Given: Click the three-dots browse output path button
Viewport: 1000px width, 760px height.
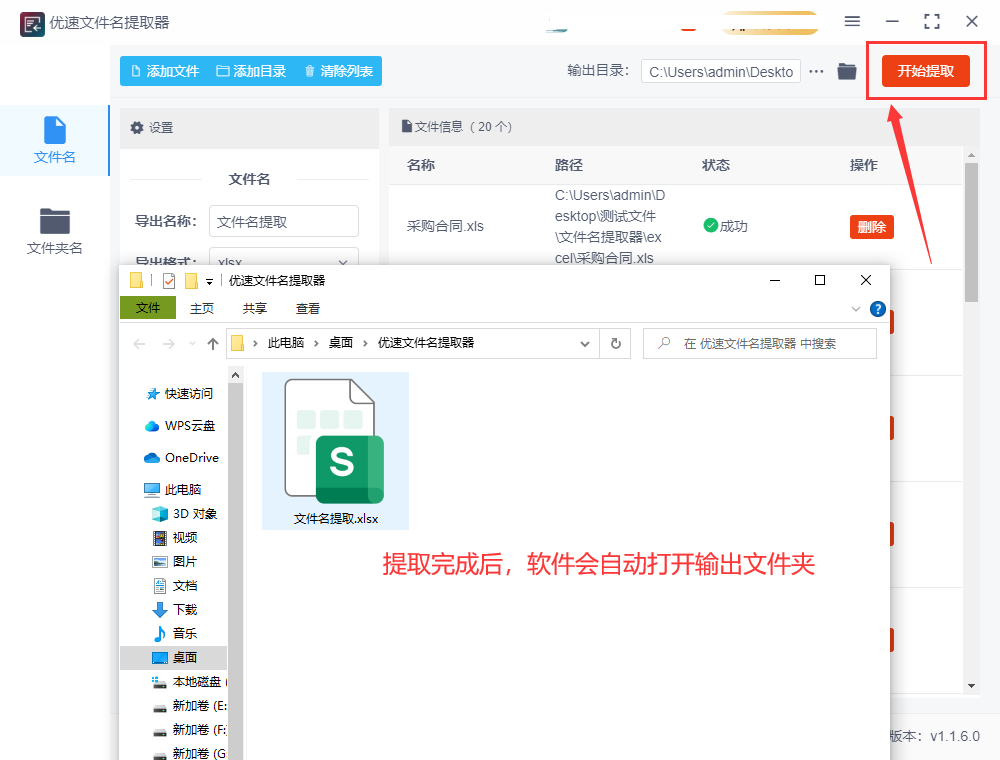Looking at the screenshot, I should (817, 71).
